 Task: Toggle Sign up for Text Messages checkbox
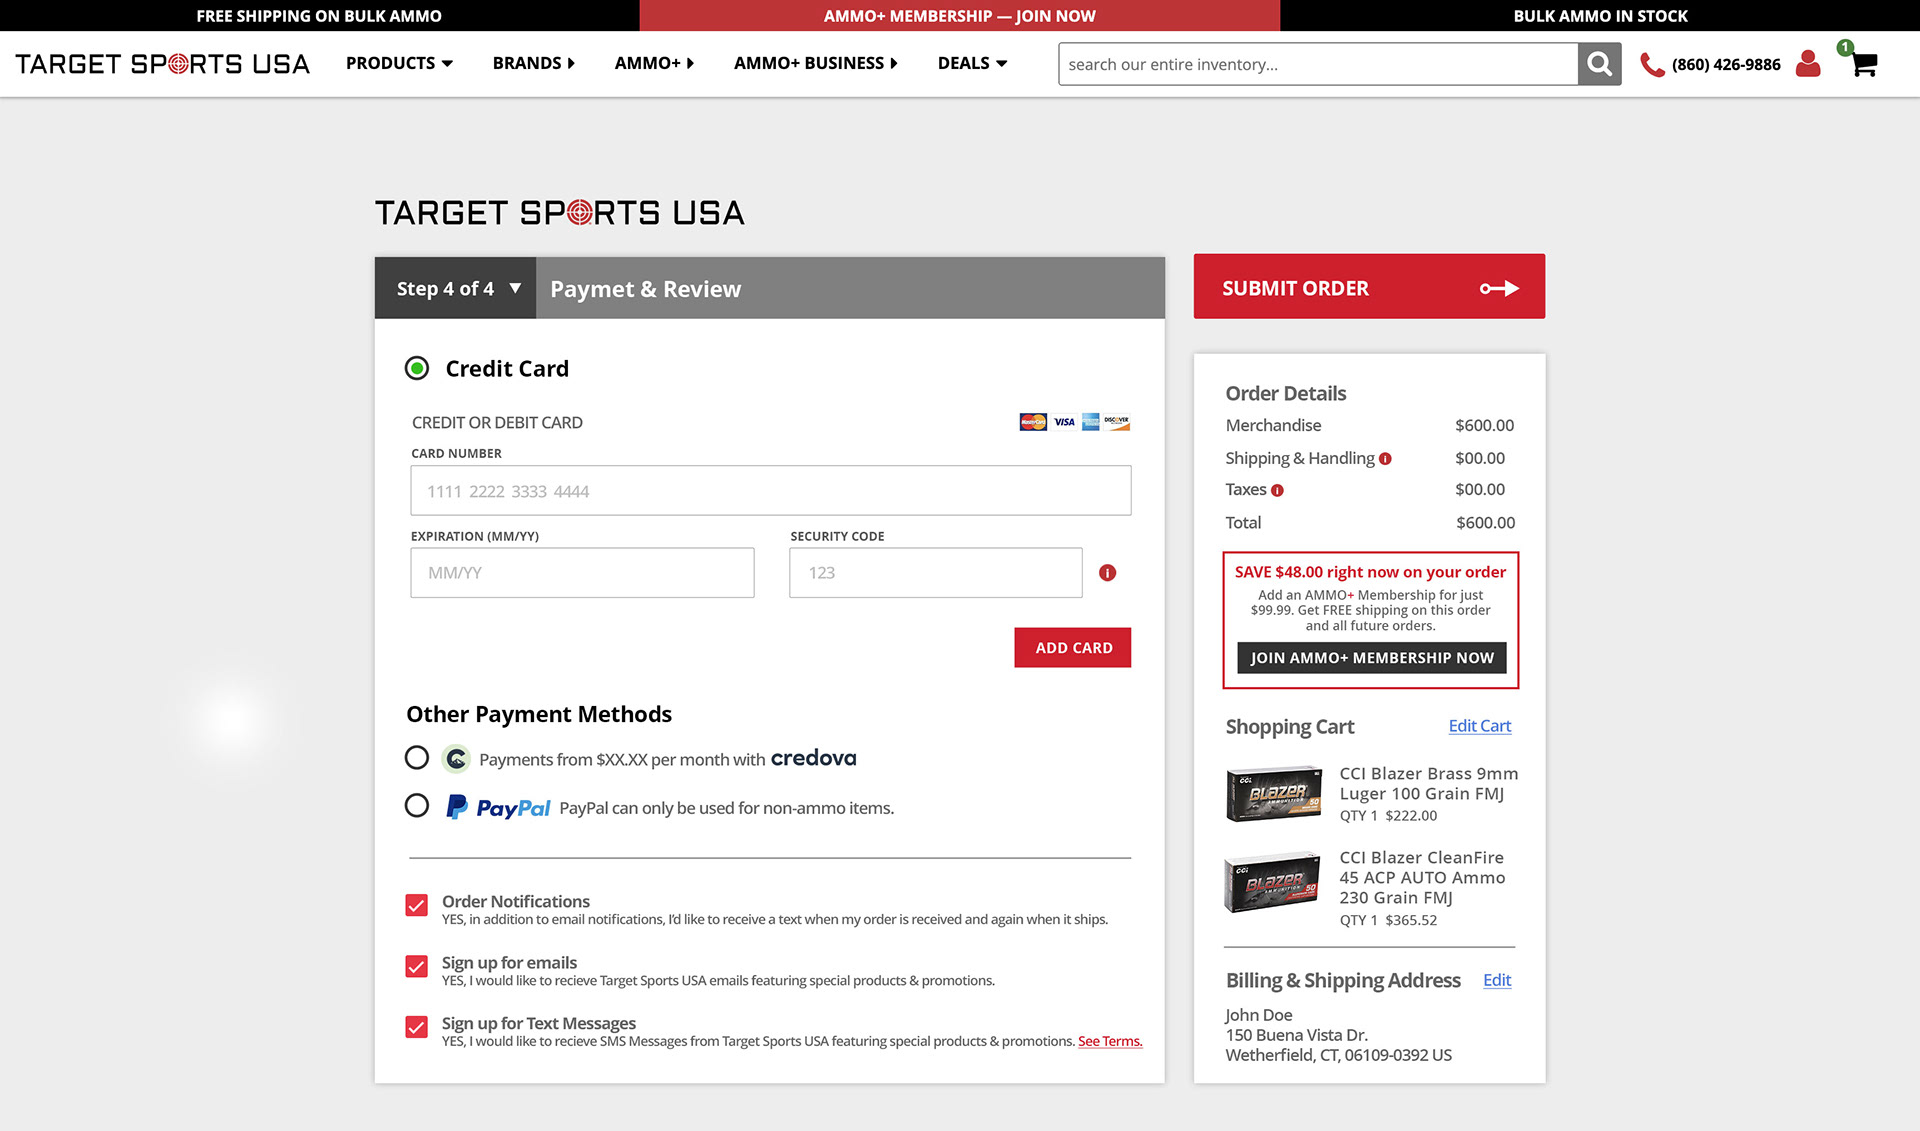pyautogui.click(x=417, y=1027)
